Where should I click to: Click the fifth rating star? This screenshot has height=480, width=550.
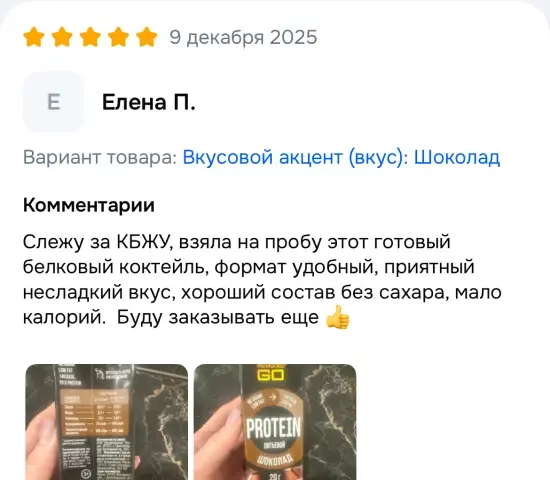pyautogui.click(x=147, y=37)
